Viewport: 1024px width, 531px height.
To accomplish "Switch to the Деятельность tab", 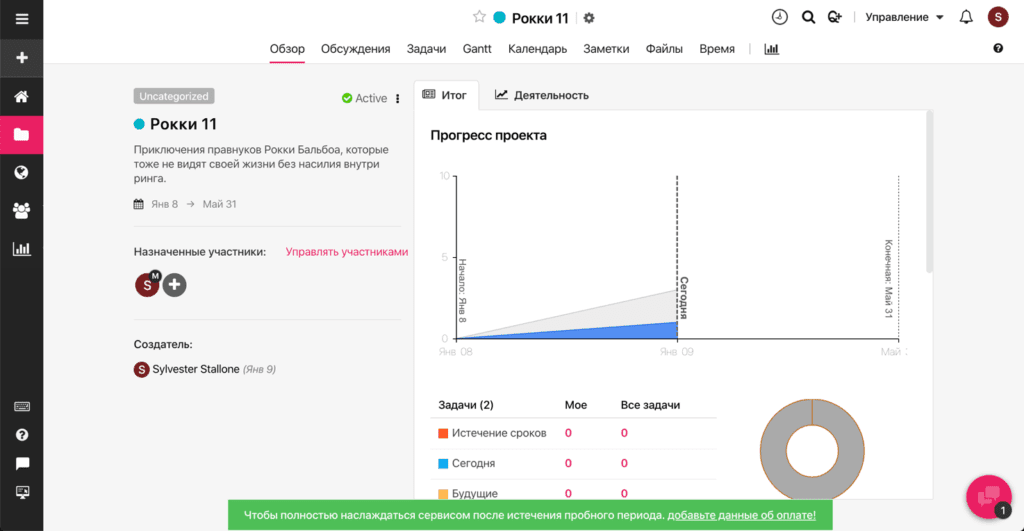I will (541, 95).
